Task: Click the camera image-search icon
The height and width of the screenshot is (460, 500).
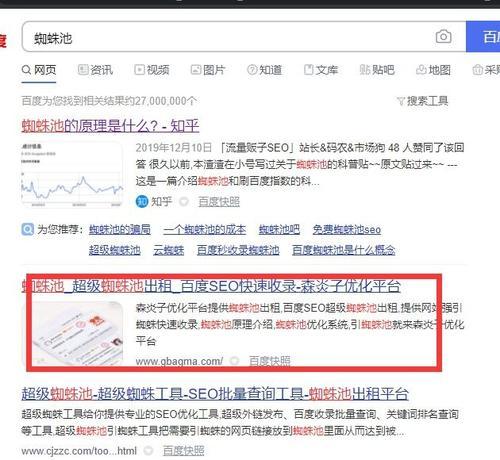Action: click(444, 36)
